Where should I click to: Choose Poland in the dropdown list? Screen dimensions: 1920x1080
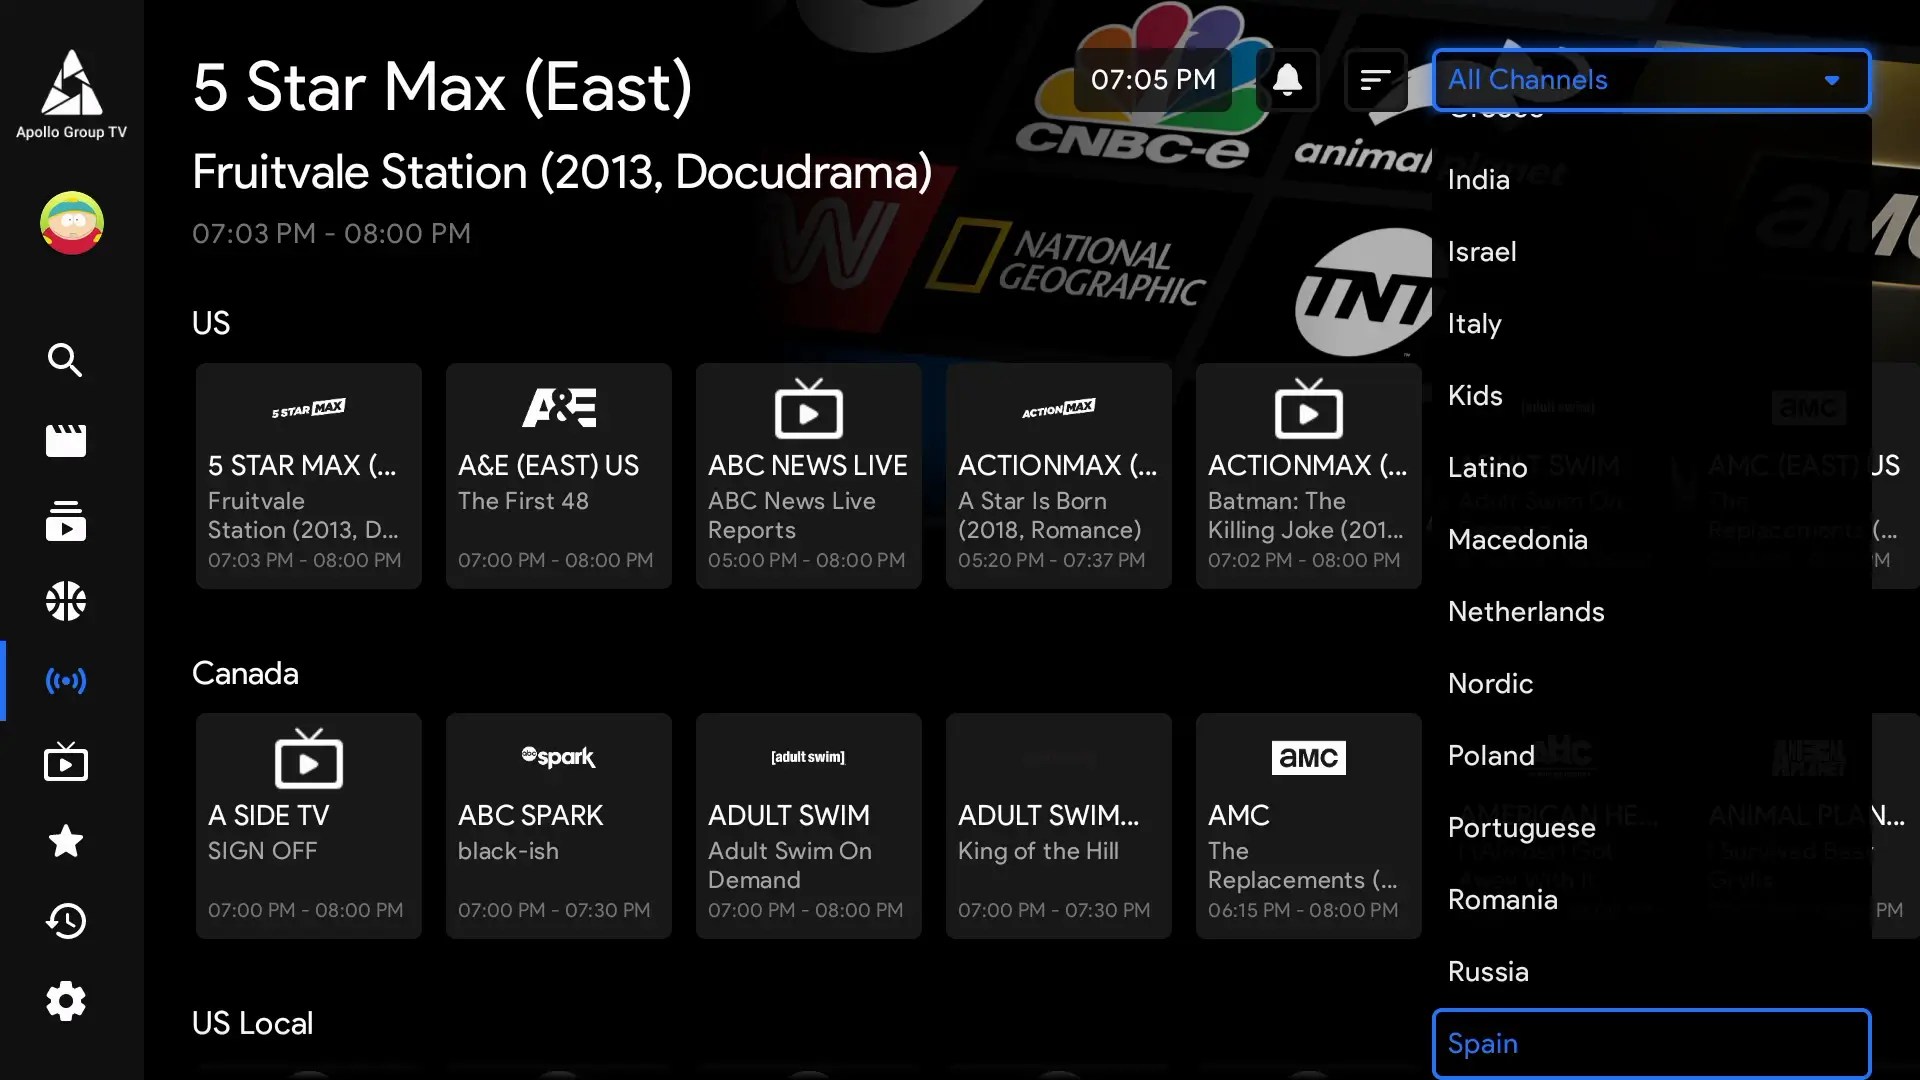coord(1651,756)
